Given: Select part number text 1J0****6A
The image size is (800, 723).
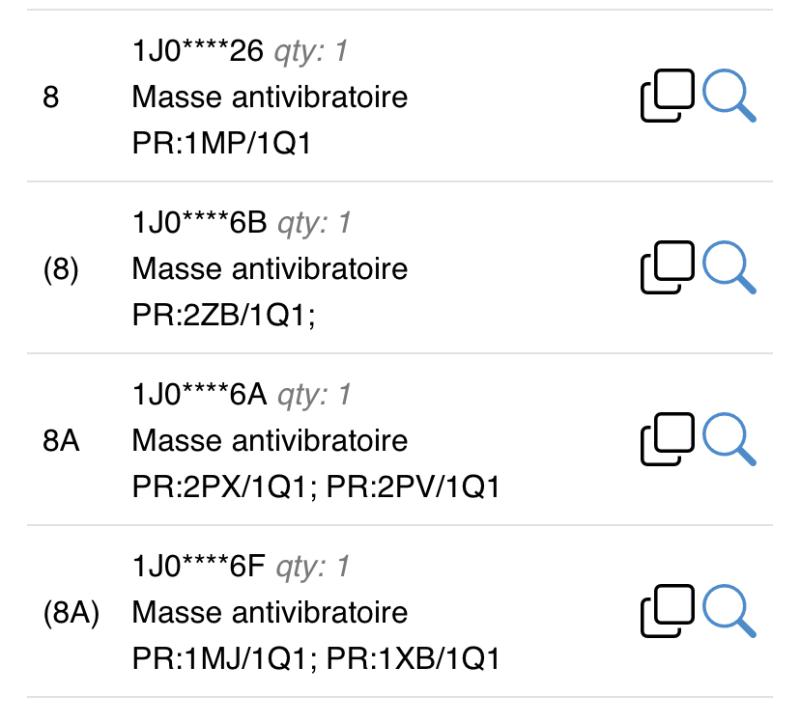Looking at the screenshot, I should pos(199,395).
